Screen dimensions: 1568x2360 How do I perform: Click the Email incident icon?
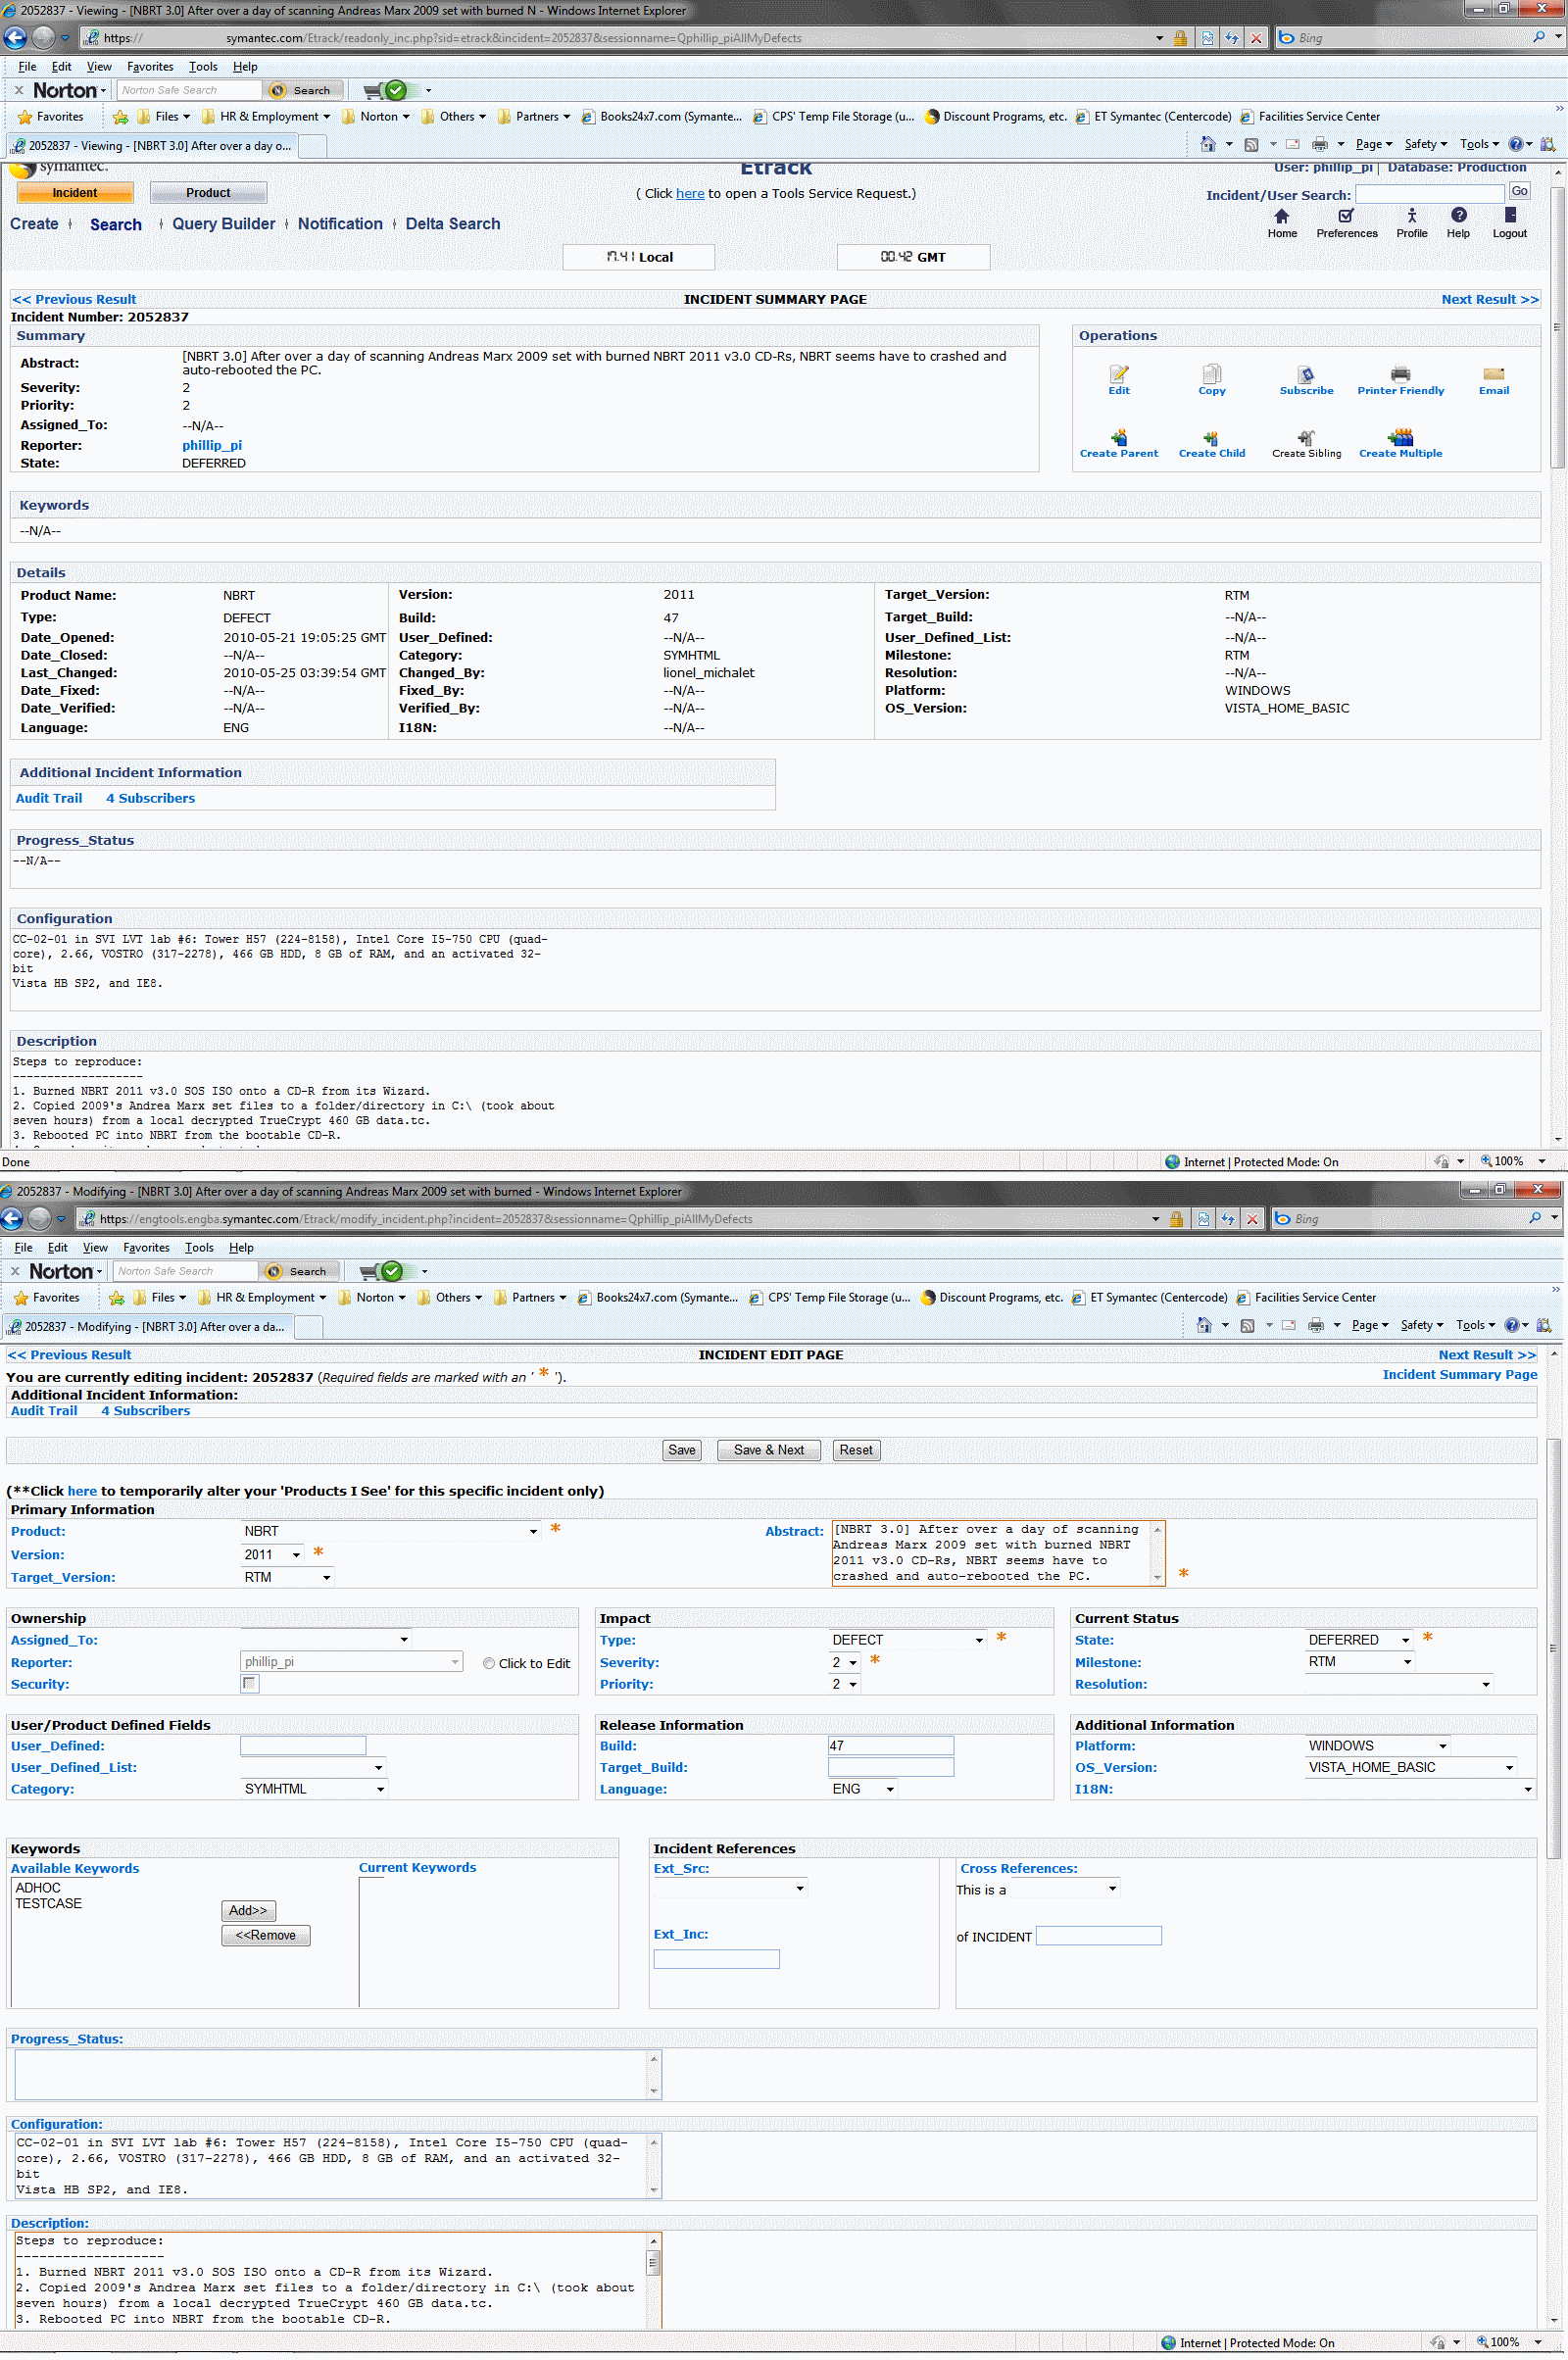point(1493,375)
